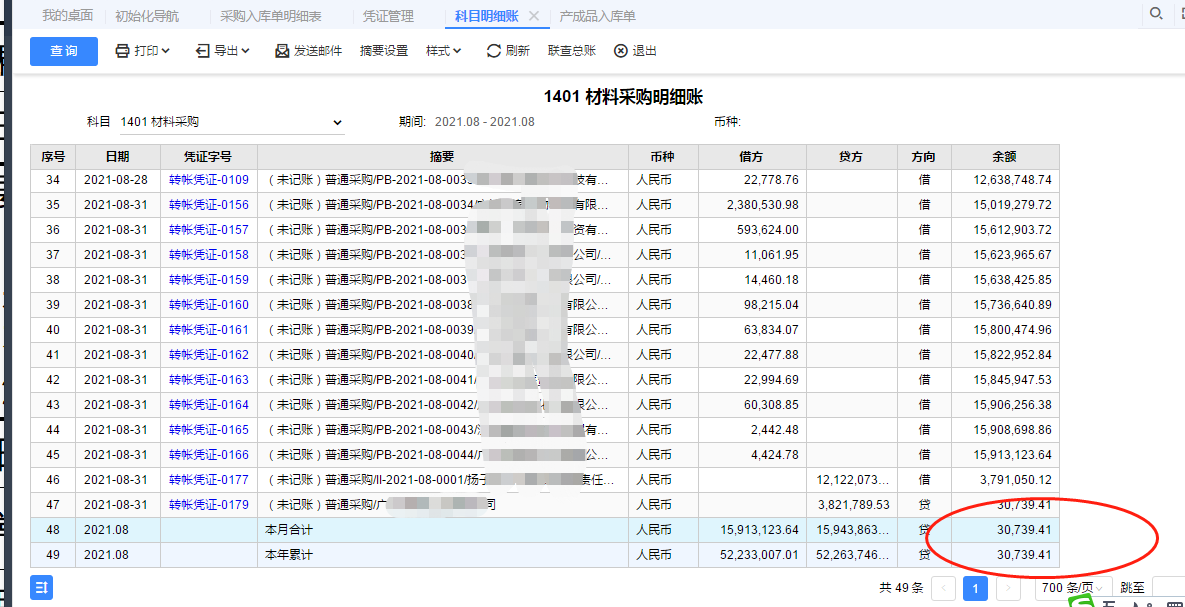Open voucher link 转帐凭证-0162
This screenshot has height=607, width=1185.
(209, 355)
